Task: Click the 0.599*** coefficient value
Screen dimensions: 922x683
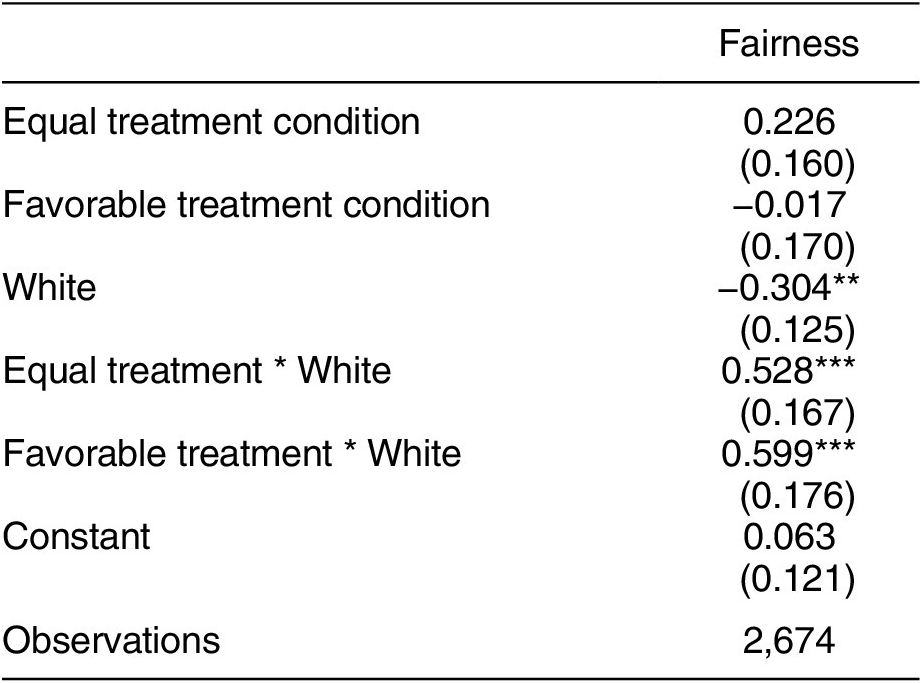Action: (x=788, y=454)
